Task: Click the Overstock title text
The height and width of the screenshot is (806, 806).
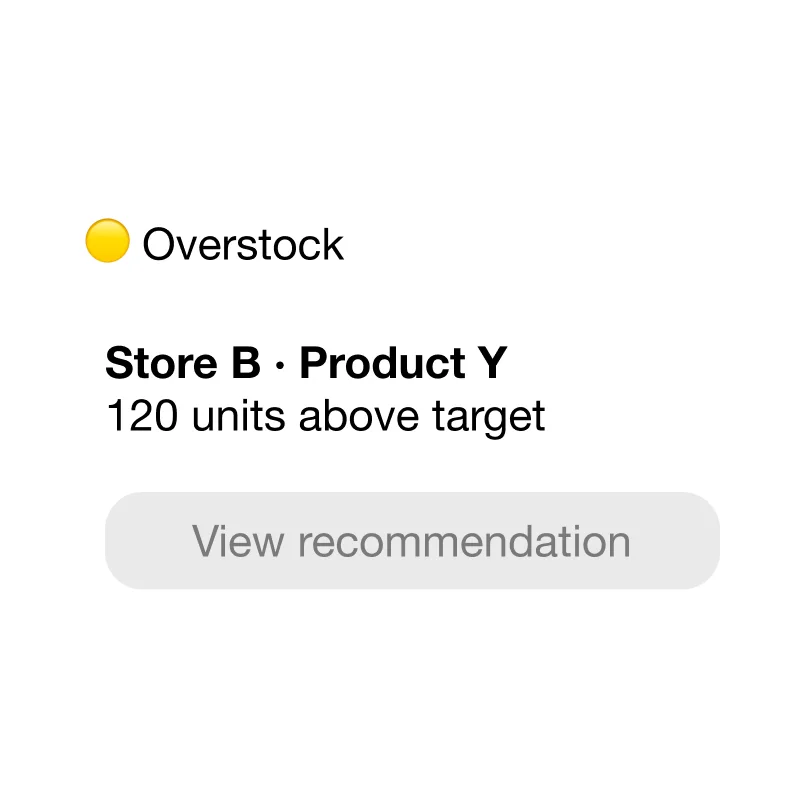Action: point(243,244)
